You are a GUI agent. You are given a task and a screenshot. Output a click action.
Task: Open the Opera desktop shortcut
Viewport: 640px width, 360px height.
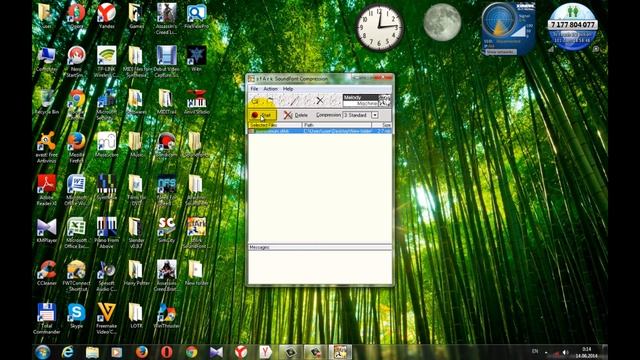point(76,16)
